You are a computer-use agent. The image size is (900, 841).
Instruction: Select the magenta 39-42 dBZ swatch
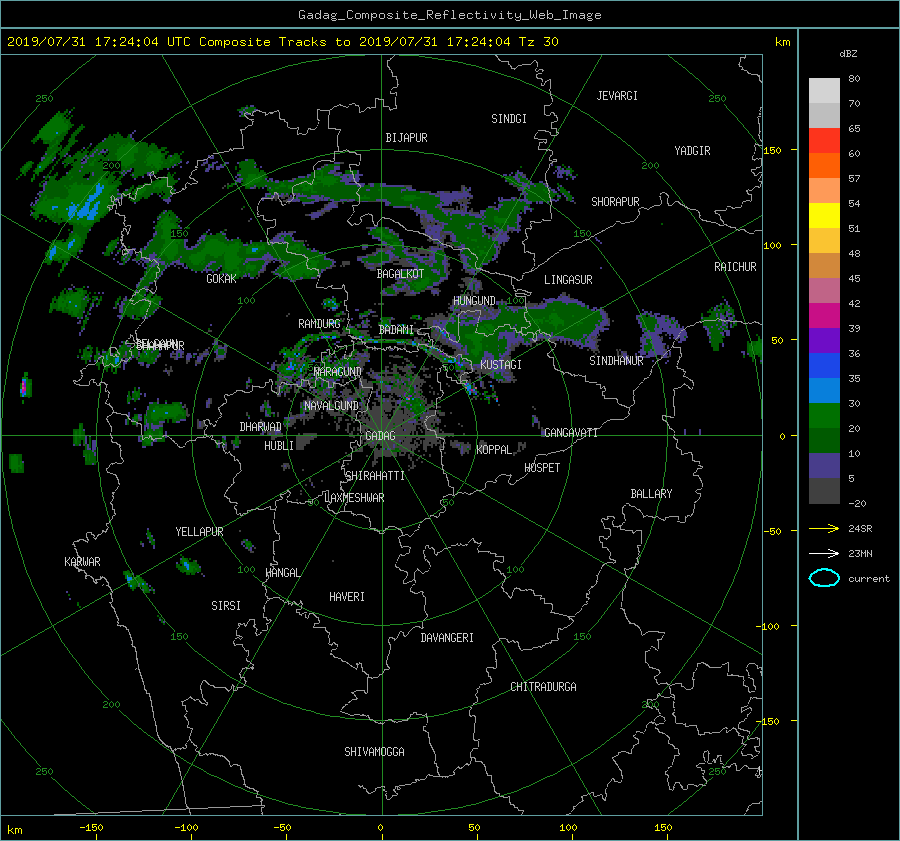(824, 316)
